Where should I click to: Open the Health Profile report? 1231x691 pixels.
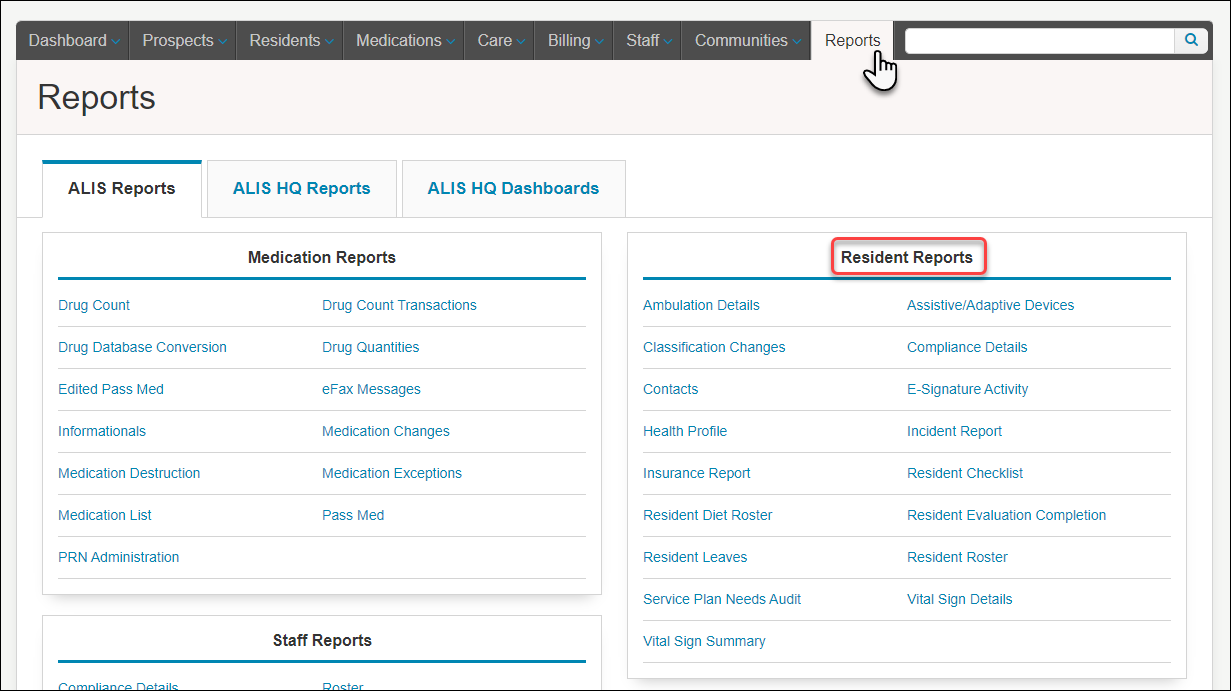click(x=685, y=431)
